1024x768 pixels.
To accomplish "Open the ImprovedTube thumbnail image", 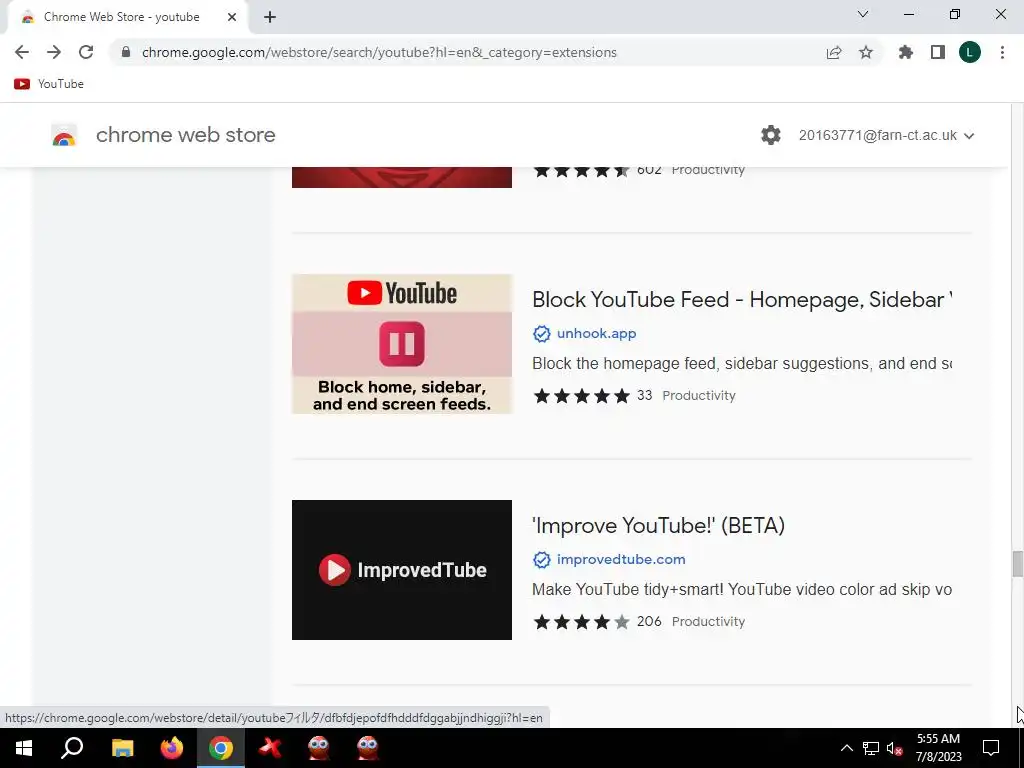I will point(402,569).
